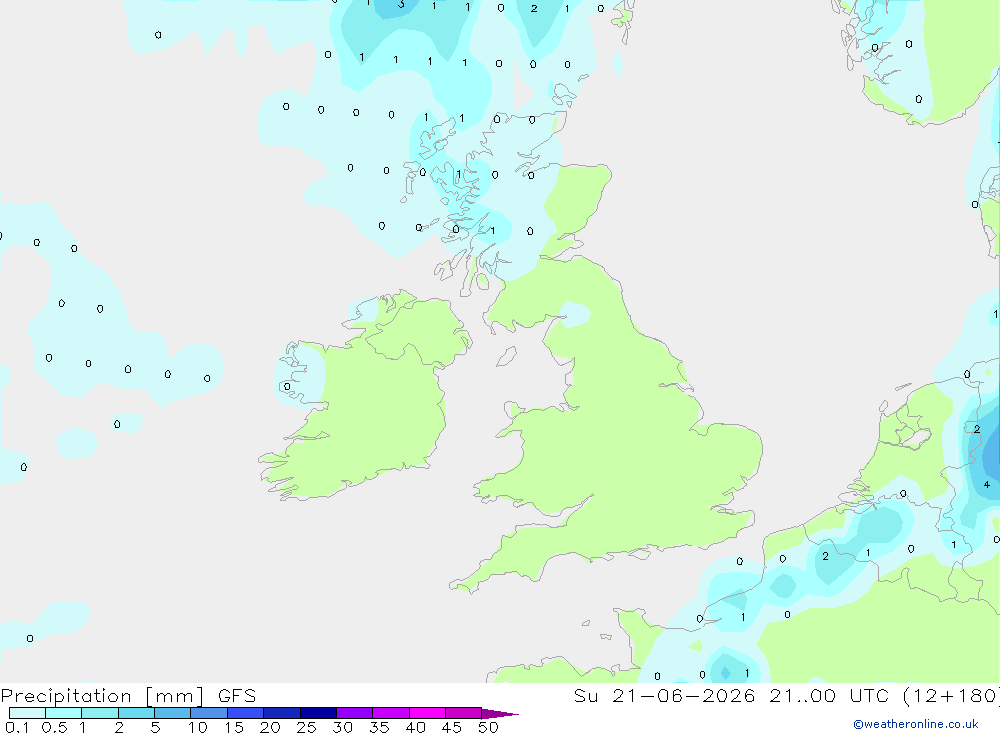Viewport: 1000px width, 733px height.
Task: Click the '15' legend label
Action: [x=234, y=727]
